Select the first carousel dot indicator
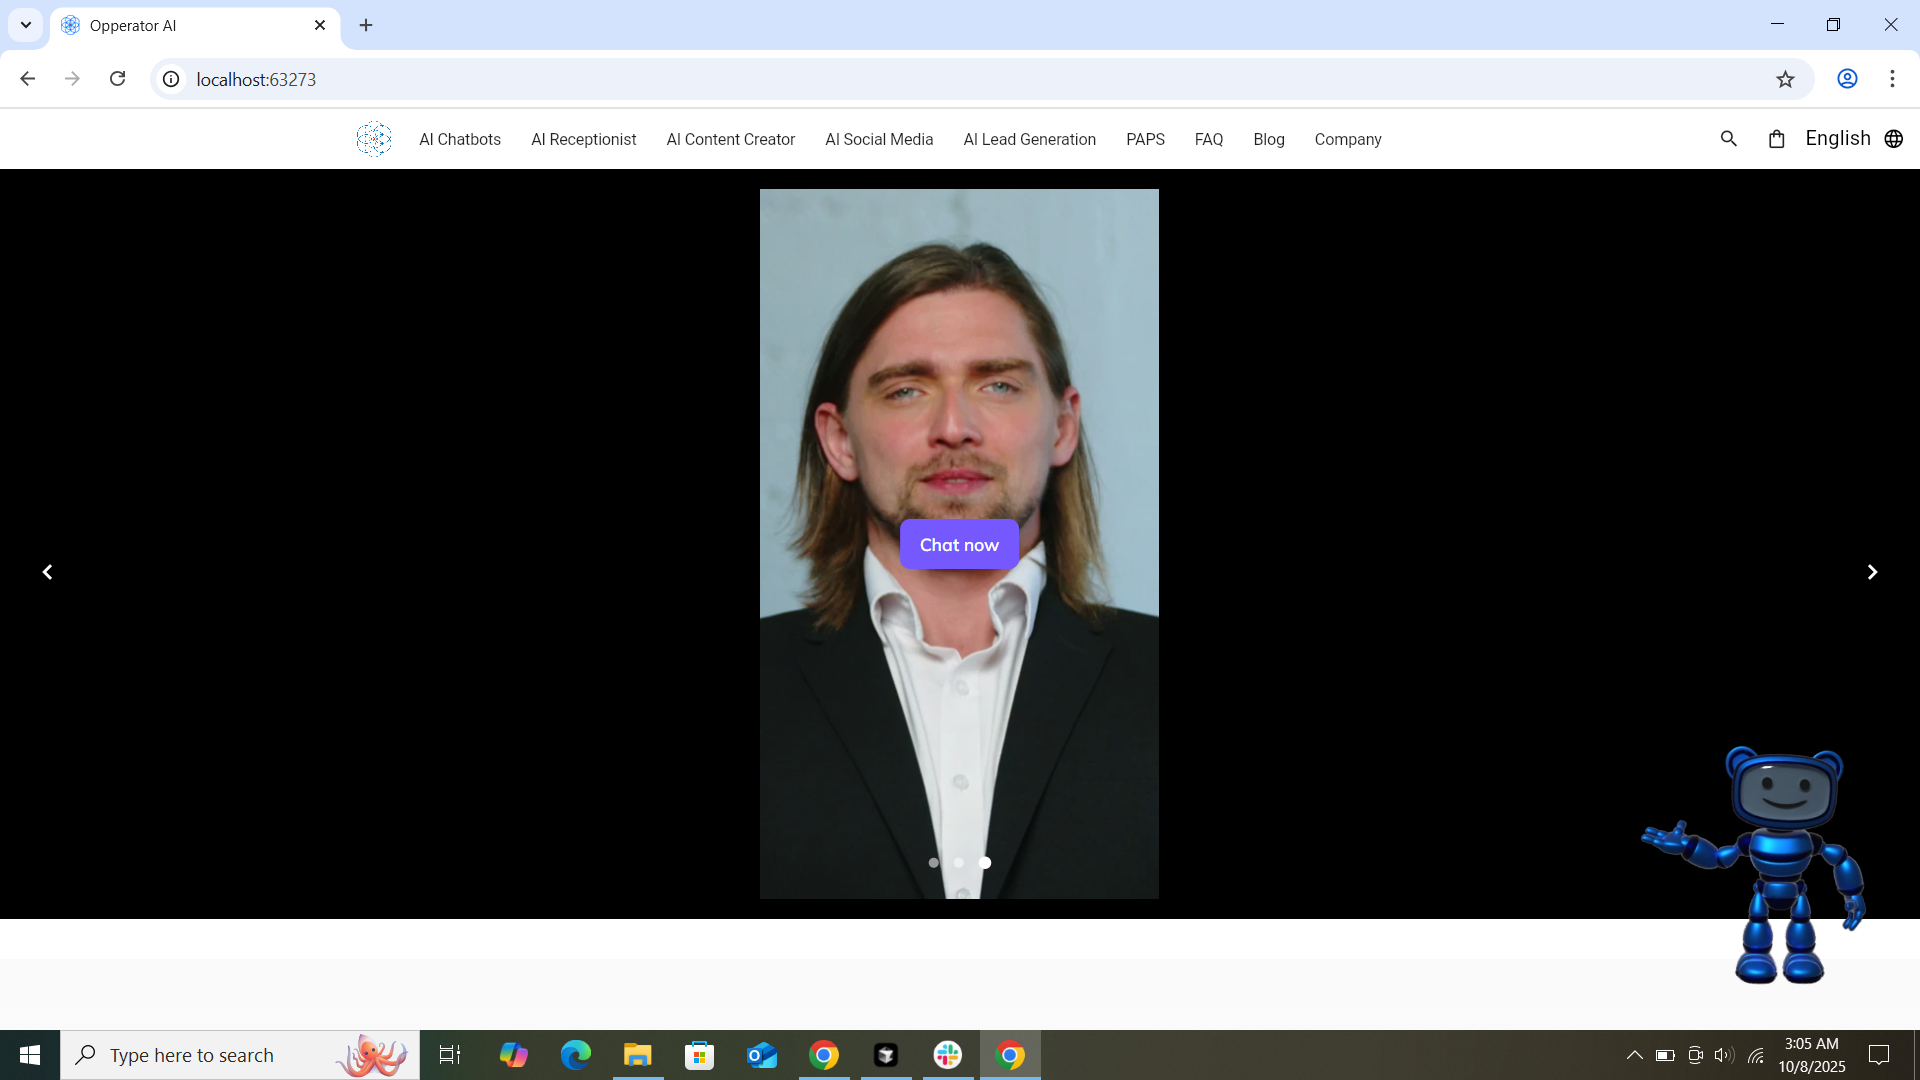This screenshot has width=1920, height=1080. pyautogui.click(x=933, y=862)
